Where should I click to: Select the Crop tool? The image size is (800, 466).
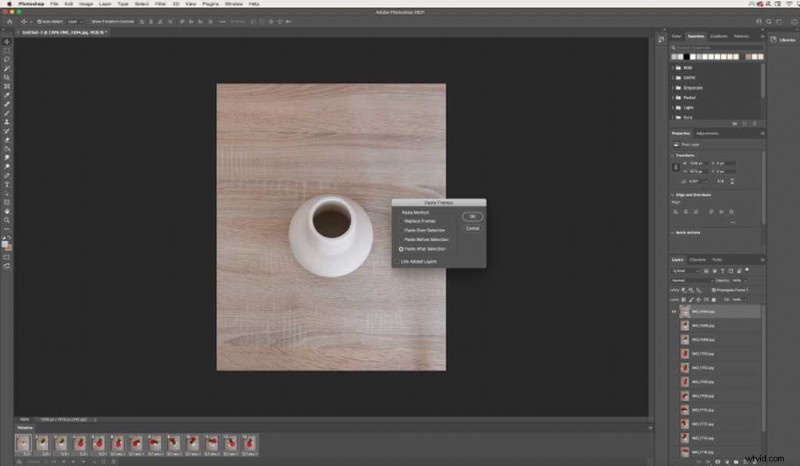[7, 78]
